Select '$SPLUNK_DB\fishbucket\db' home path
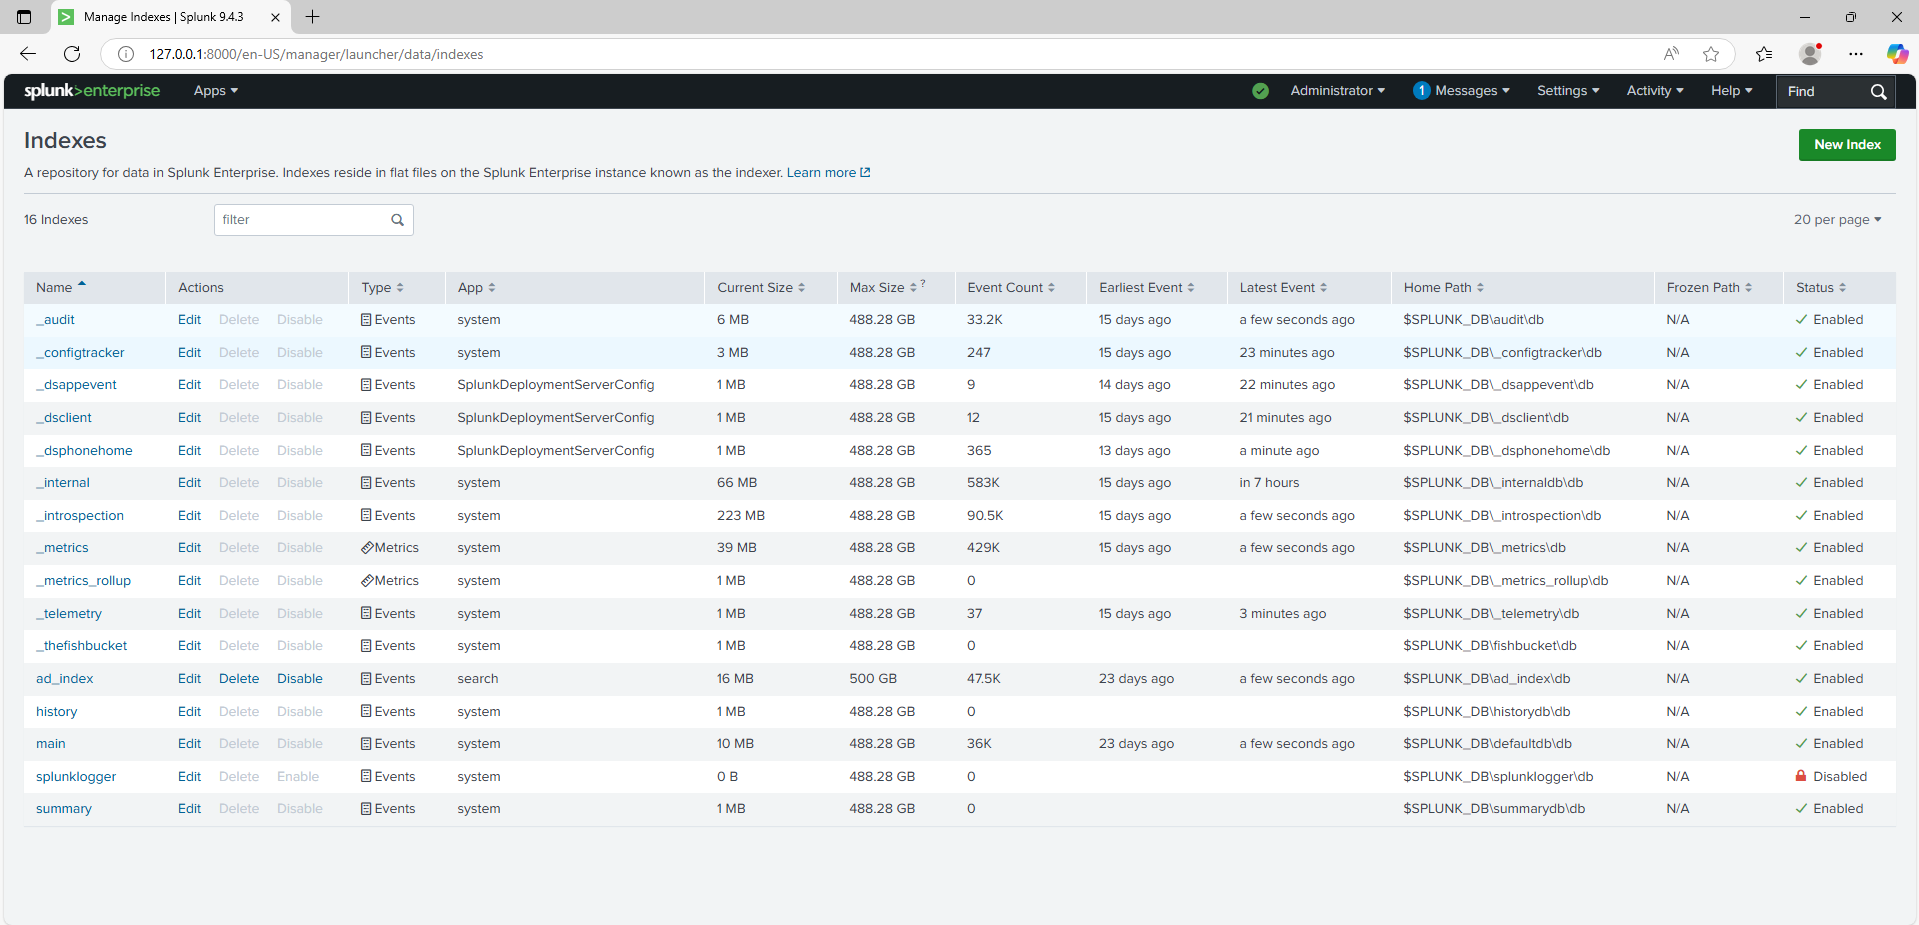This screenshot has height=925, width=1919. click(1490, 646)
